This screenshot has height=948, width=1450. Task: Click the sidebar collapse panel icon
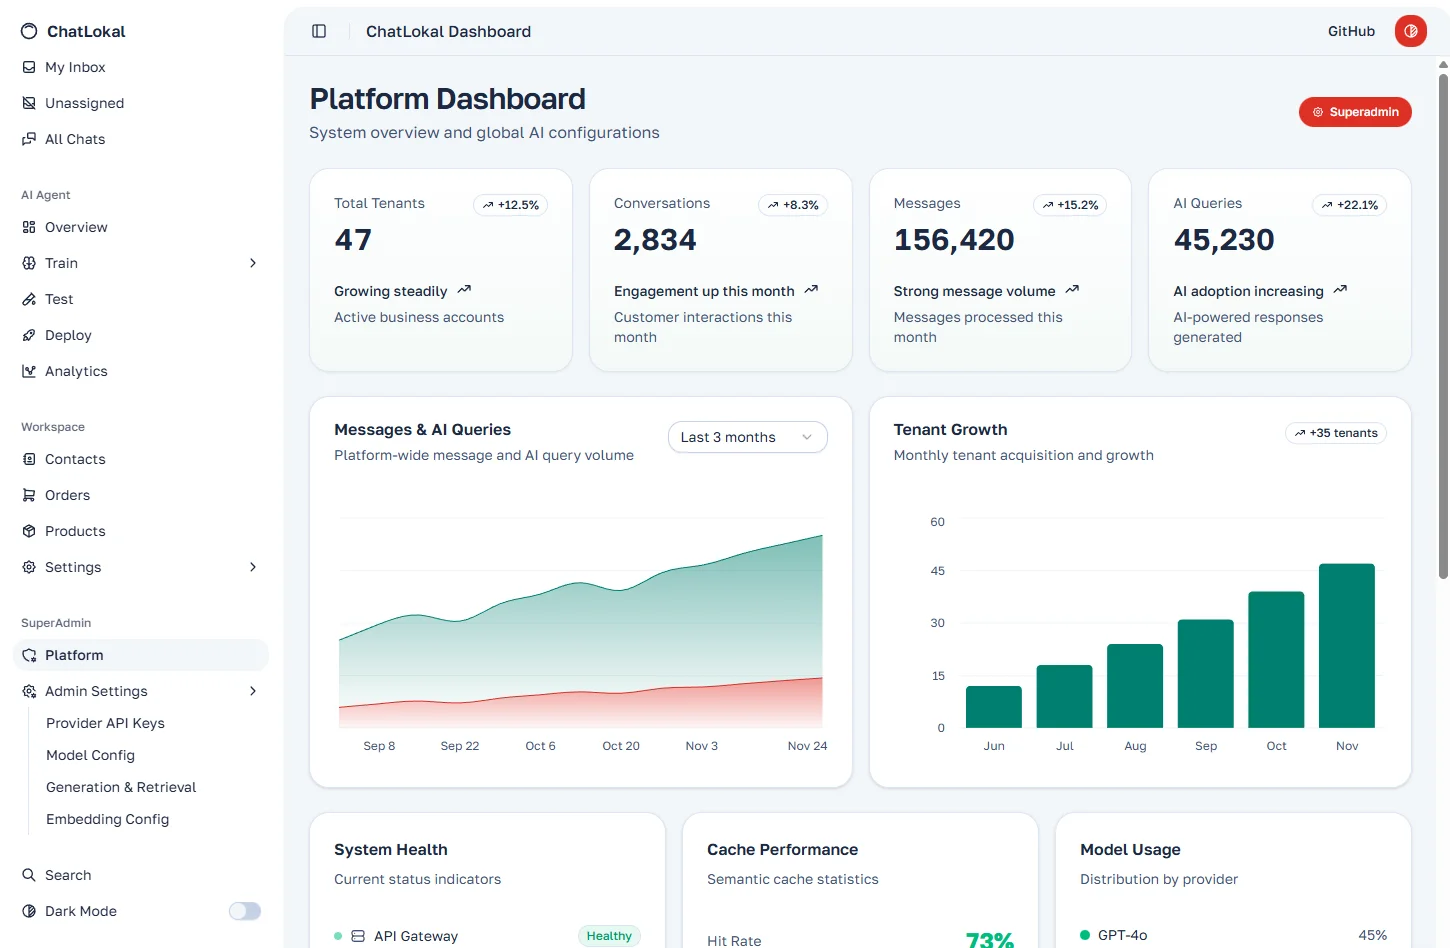click(x=319, y=31)
